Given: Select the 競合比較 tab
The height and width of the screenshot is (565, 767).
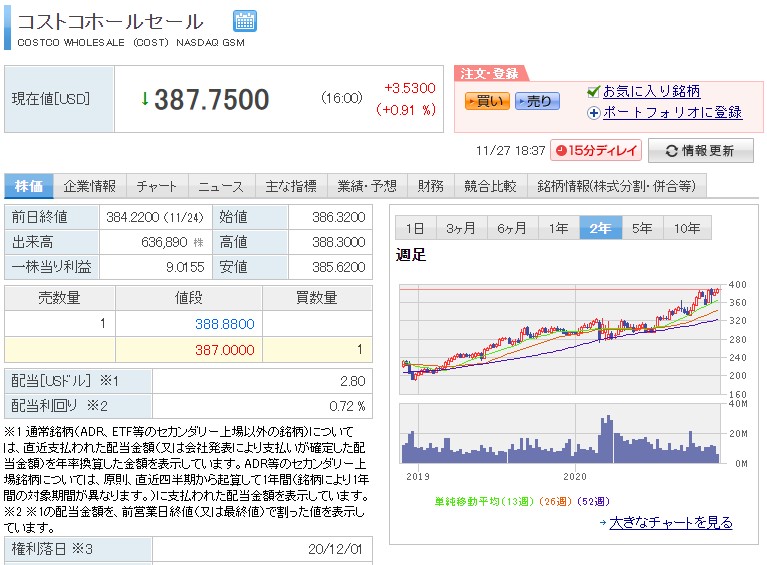Looking at the screenshot, I should 491,186.
